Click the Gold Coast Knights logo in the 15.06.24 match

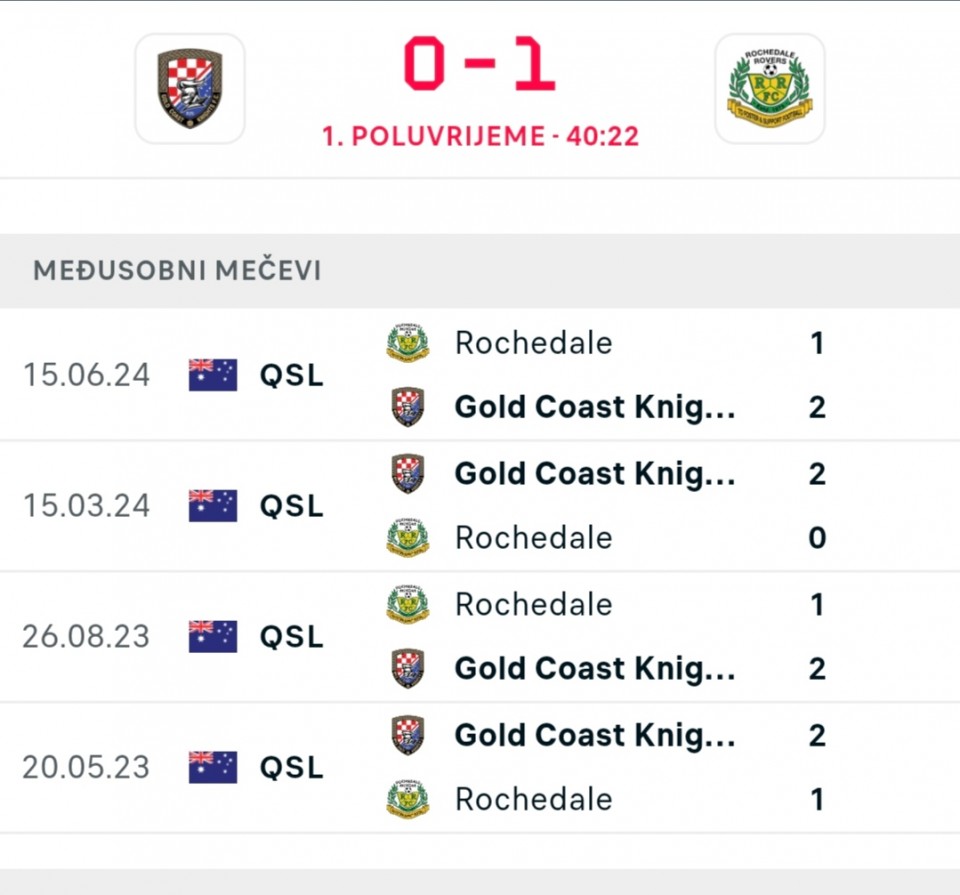point(408,407)
